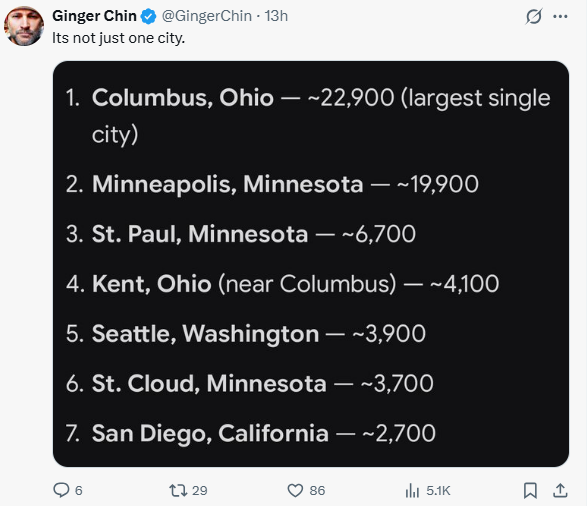The width and height of the screenshot is (587, 506).
Task: Open Ginger Chin's profile avatar
Action: [x=24, y=26]
